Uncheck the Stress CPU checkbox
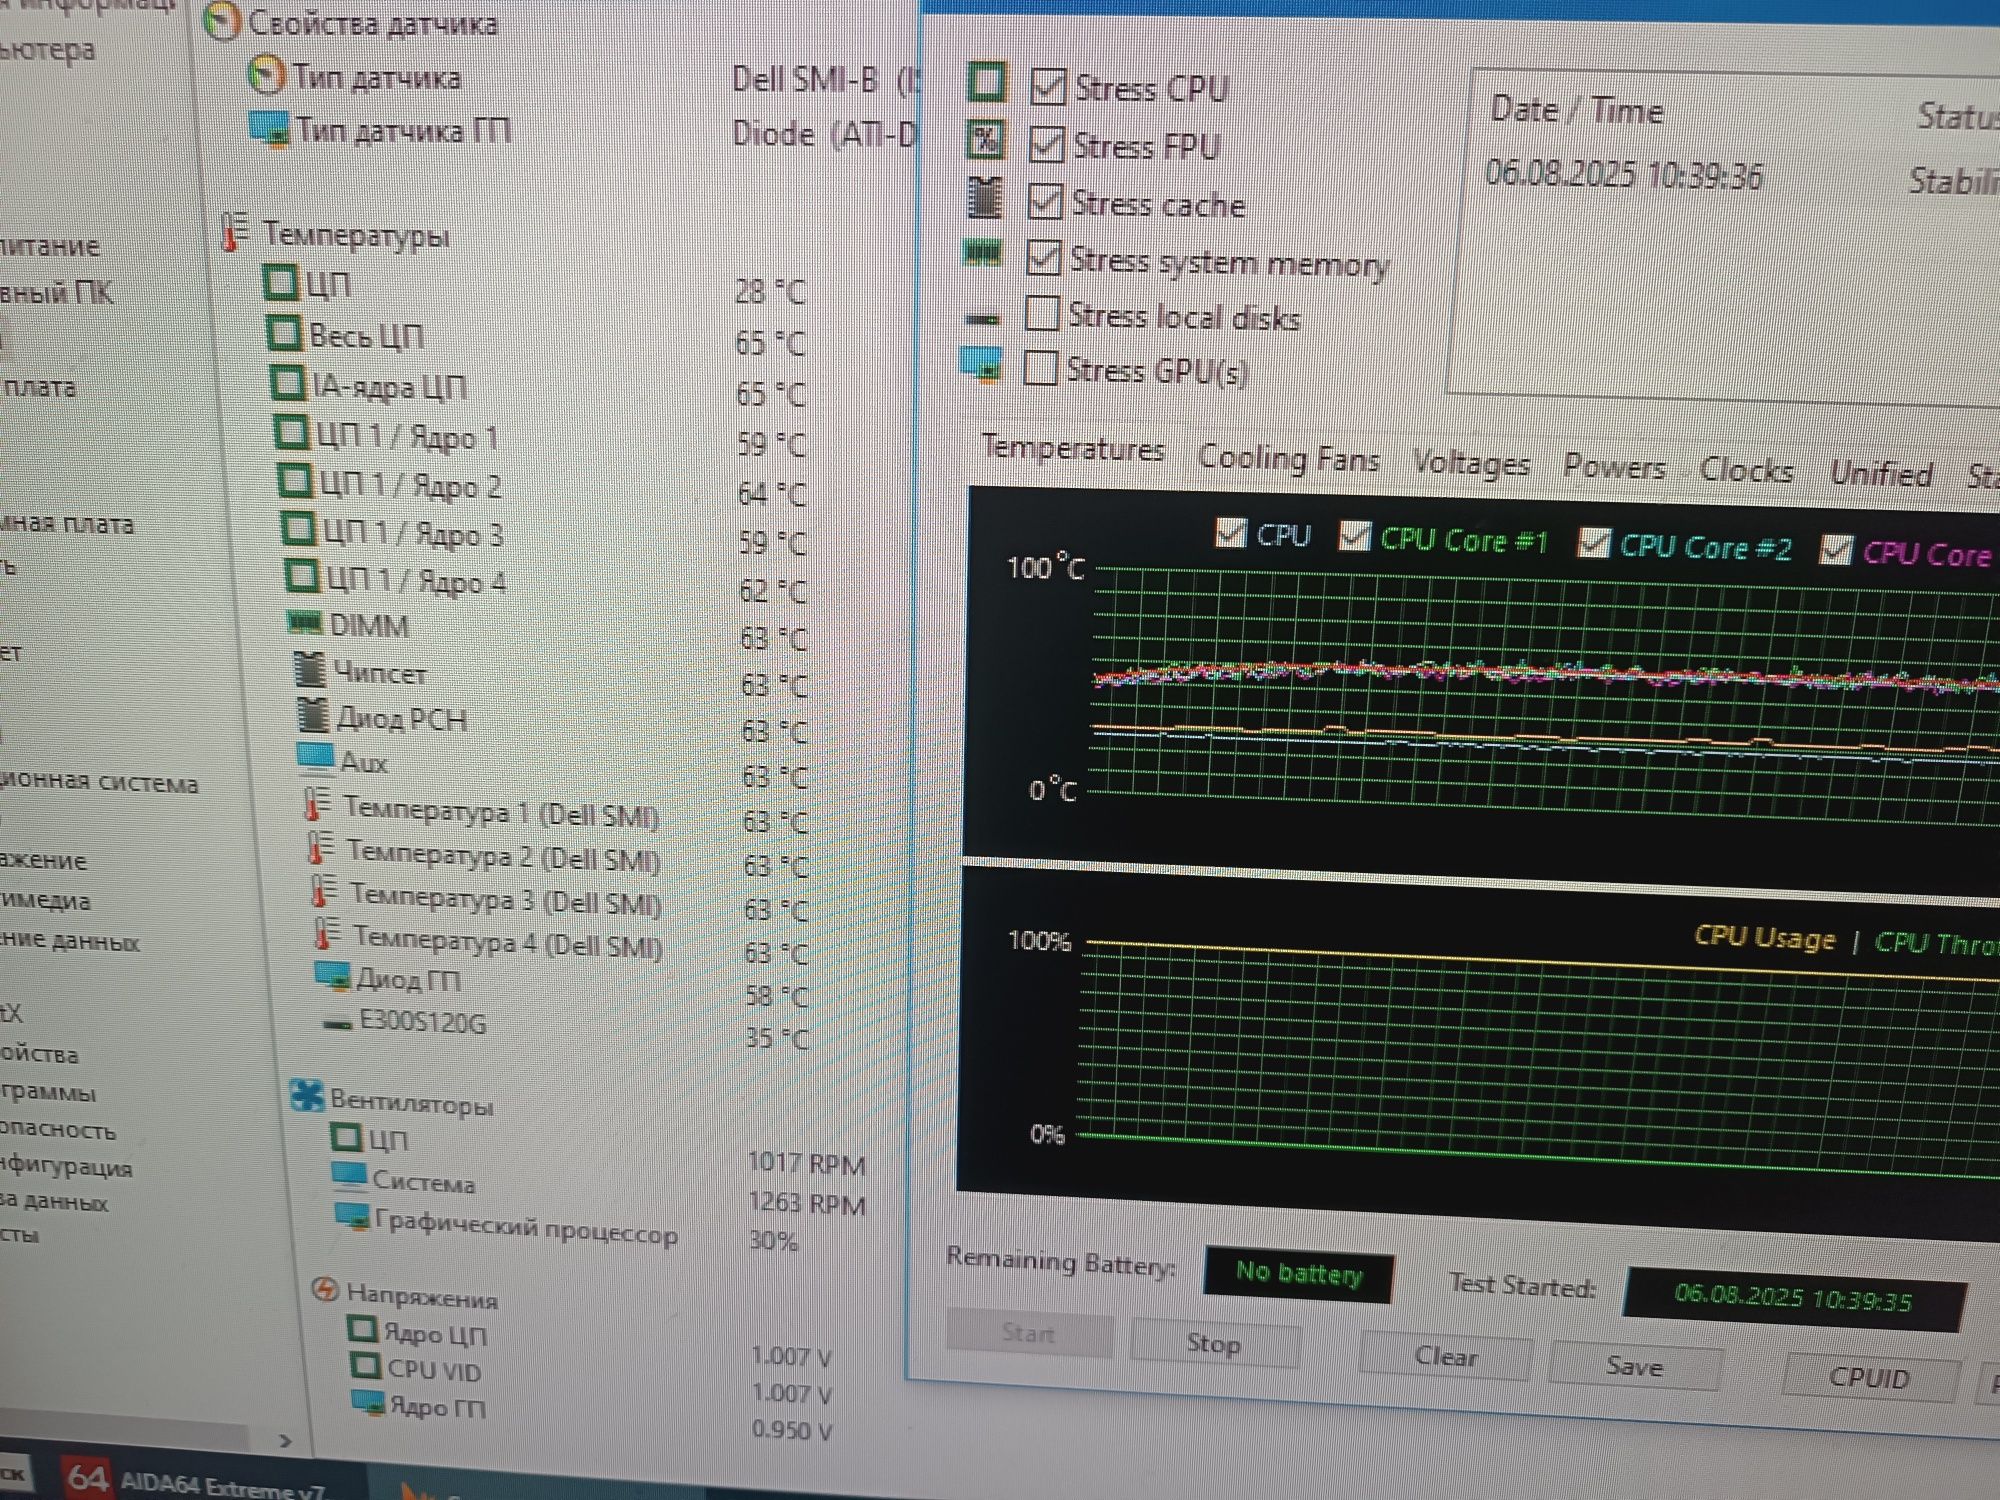This screenshot has height=1500, width=2000. point(1048,87)
